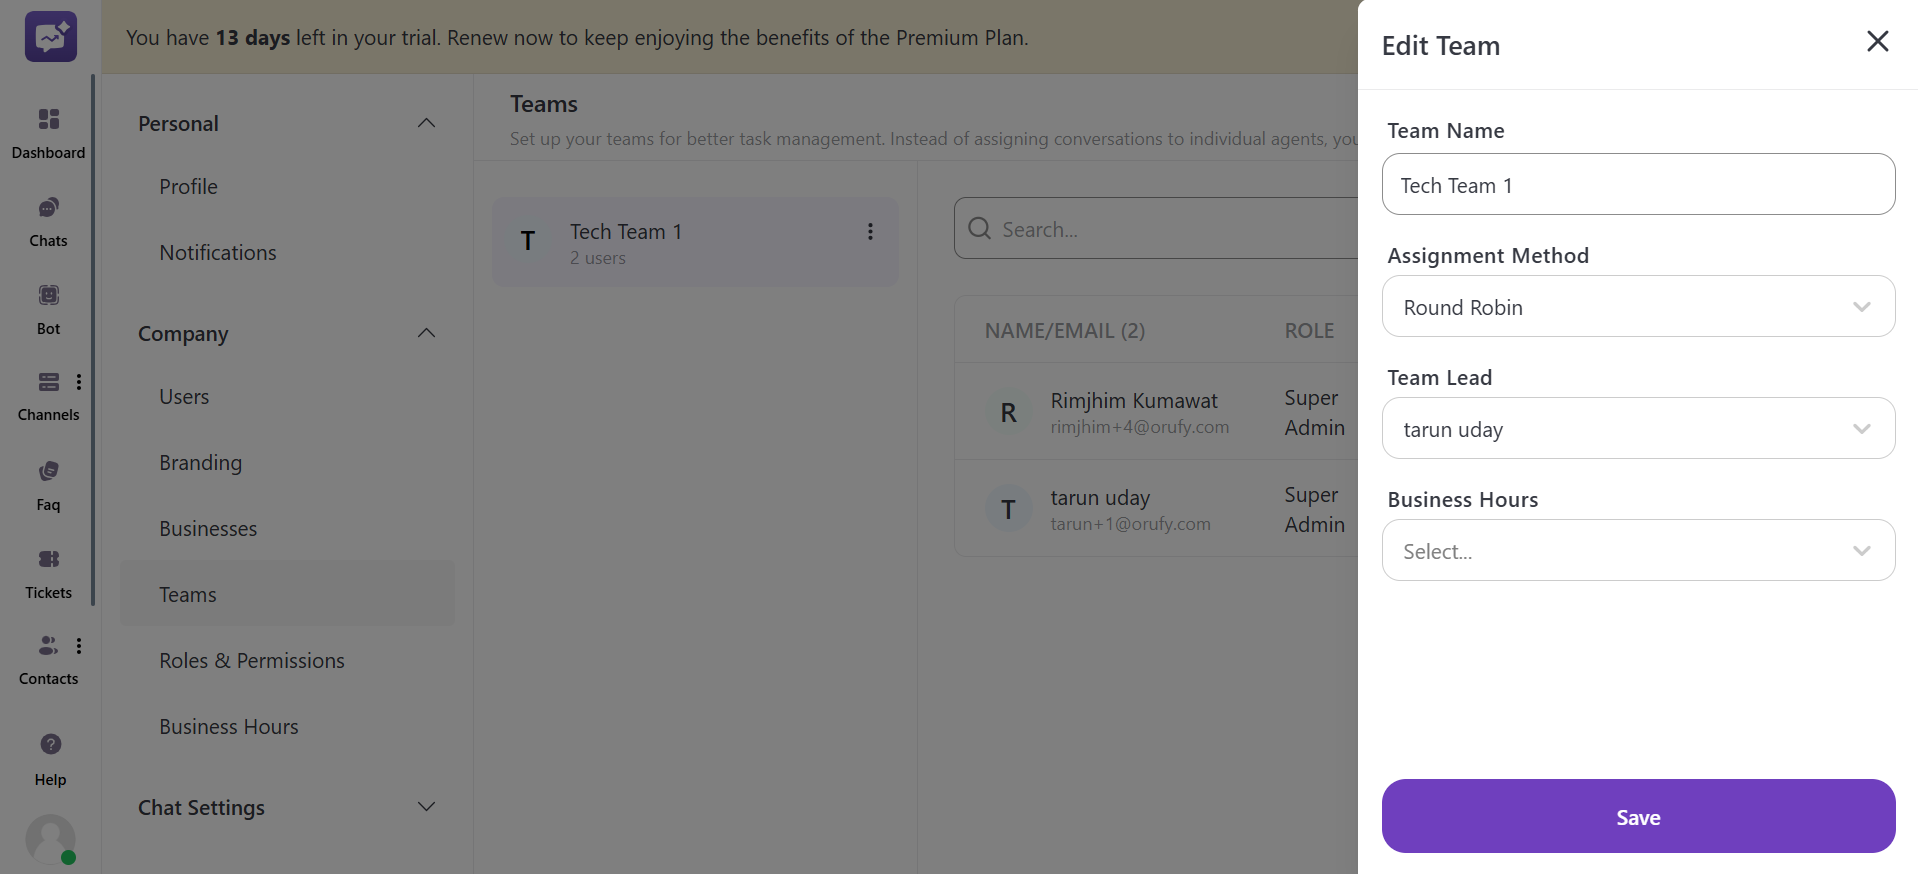Image resolution: width=1918 pixels, height=874 pixels.
Task: Go to Chats in the sidebar
Action: point(48,208)
